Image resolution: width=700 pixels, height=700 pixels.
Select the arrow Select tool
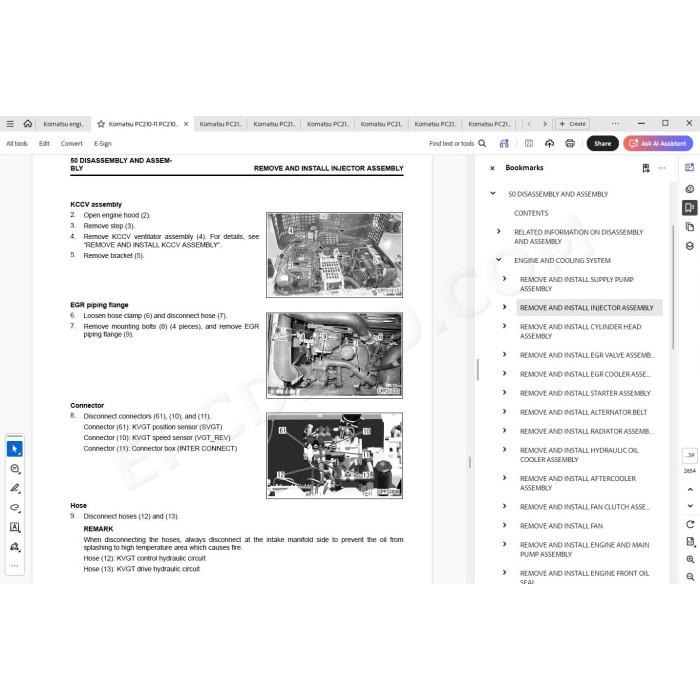[x=15, y=449]
